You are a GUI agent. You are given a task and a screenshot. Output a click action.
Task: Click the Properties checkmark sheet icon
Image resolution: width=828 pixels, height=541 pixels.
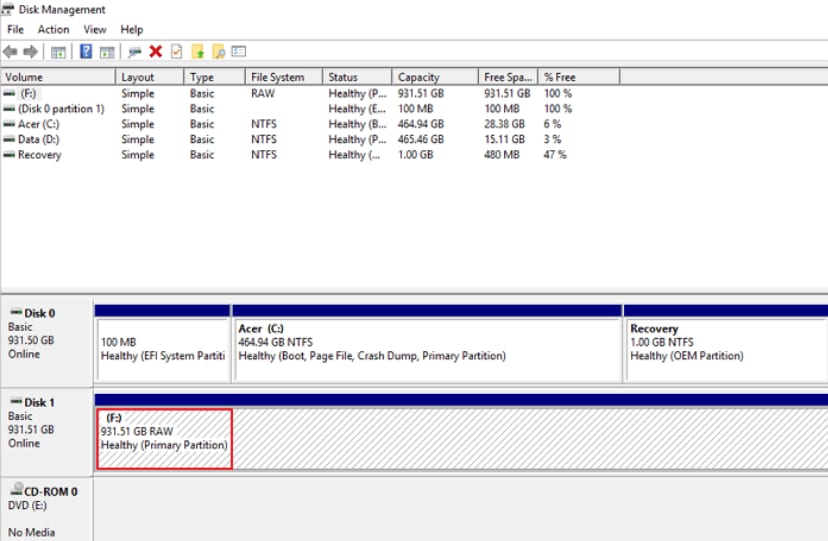pos(176,52)
